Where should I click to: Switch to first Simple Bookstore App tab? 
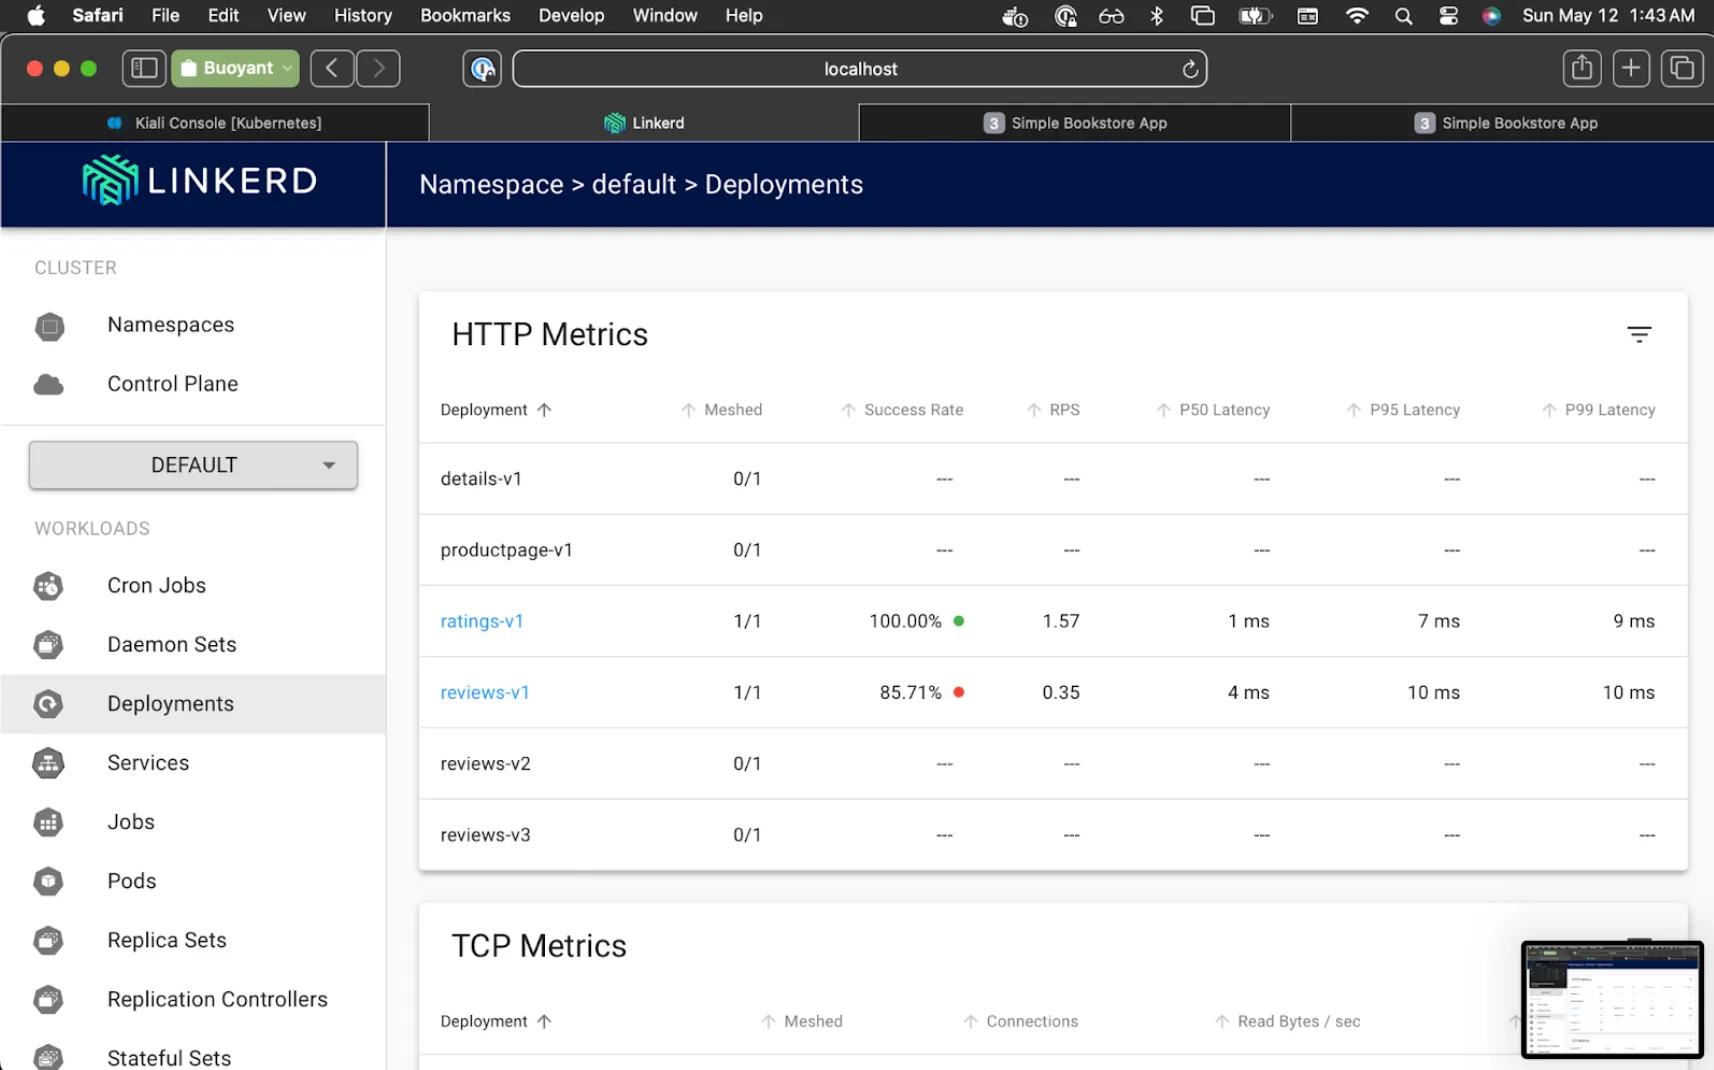(1075, 123)
